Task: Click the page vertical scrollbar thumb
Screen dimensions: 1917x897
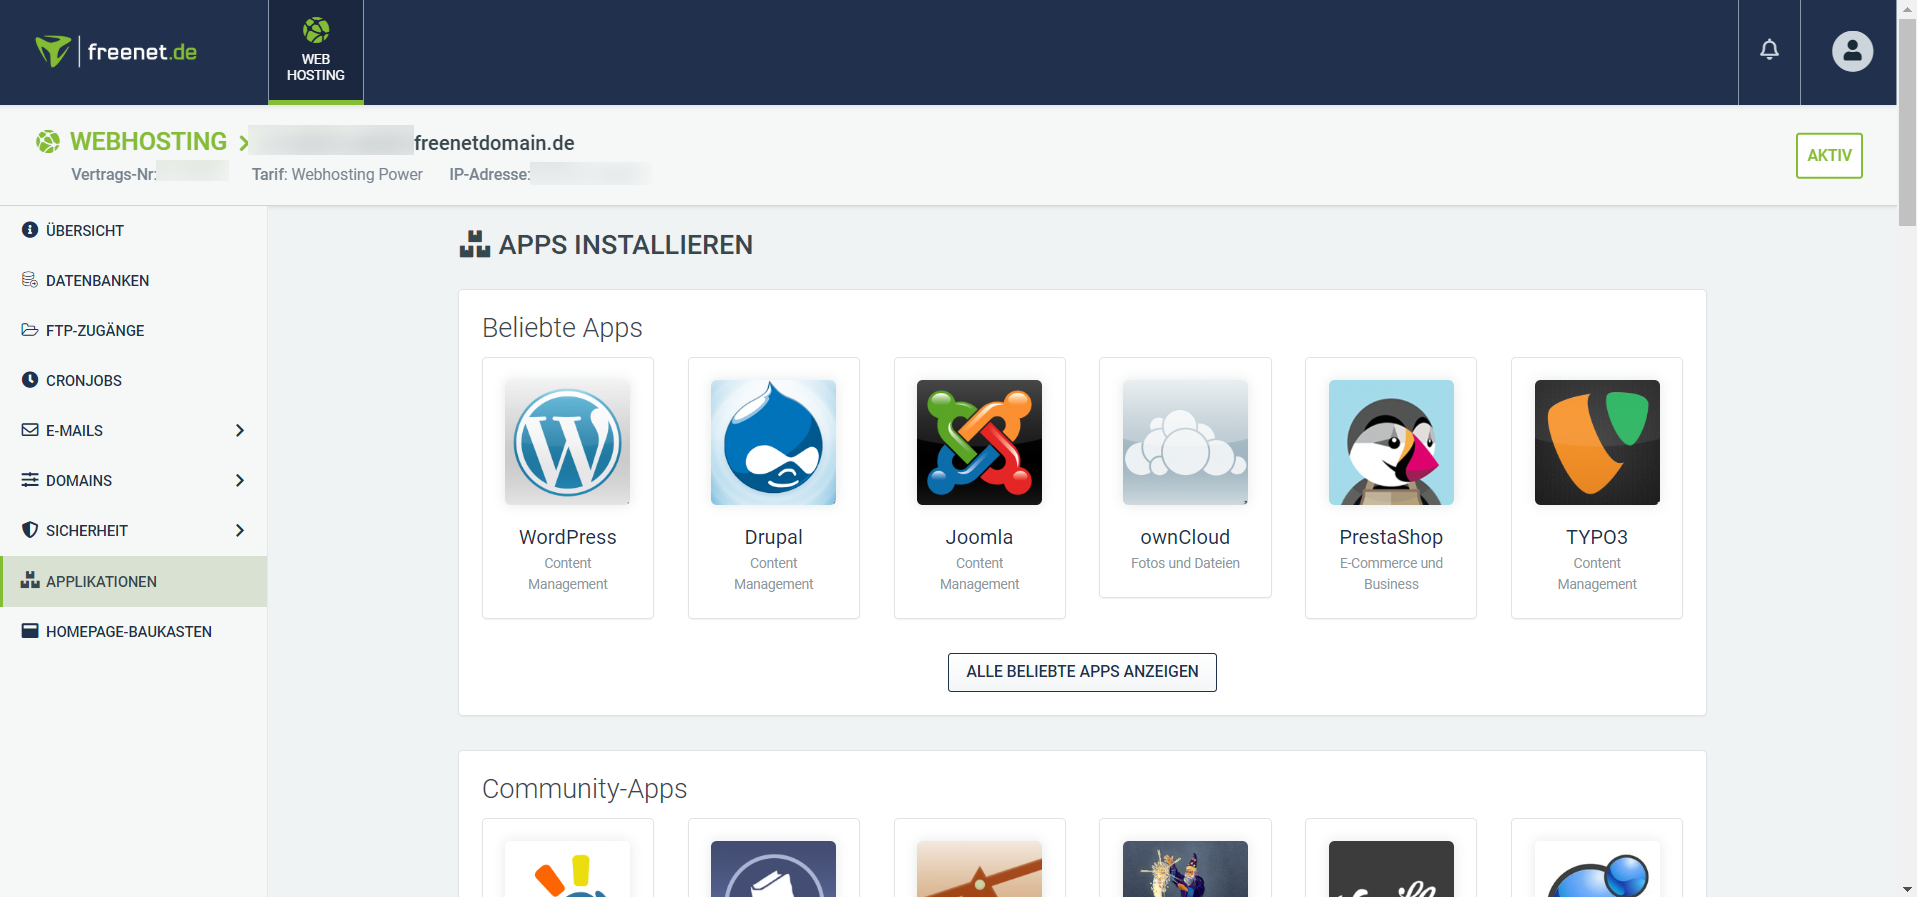Action: click(1907, 120)
